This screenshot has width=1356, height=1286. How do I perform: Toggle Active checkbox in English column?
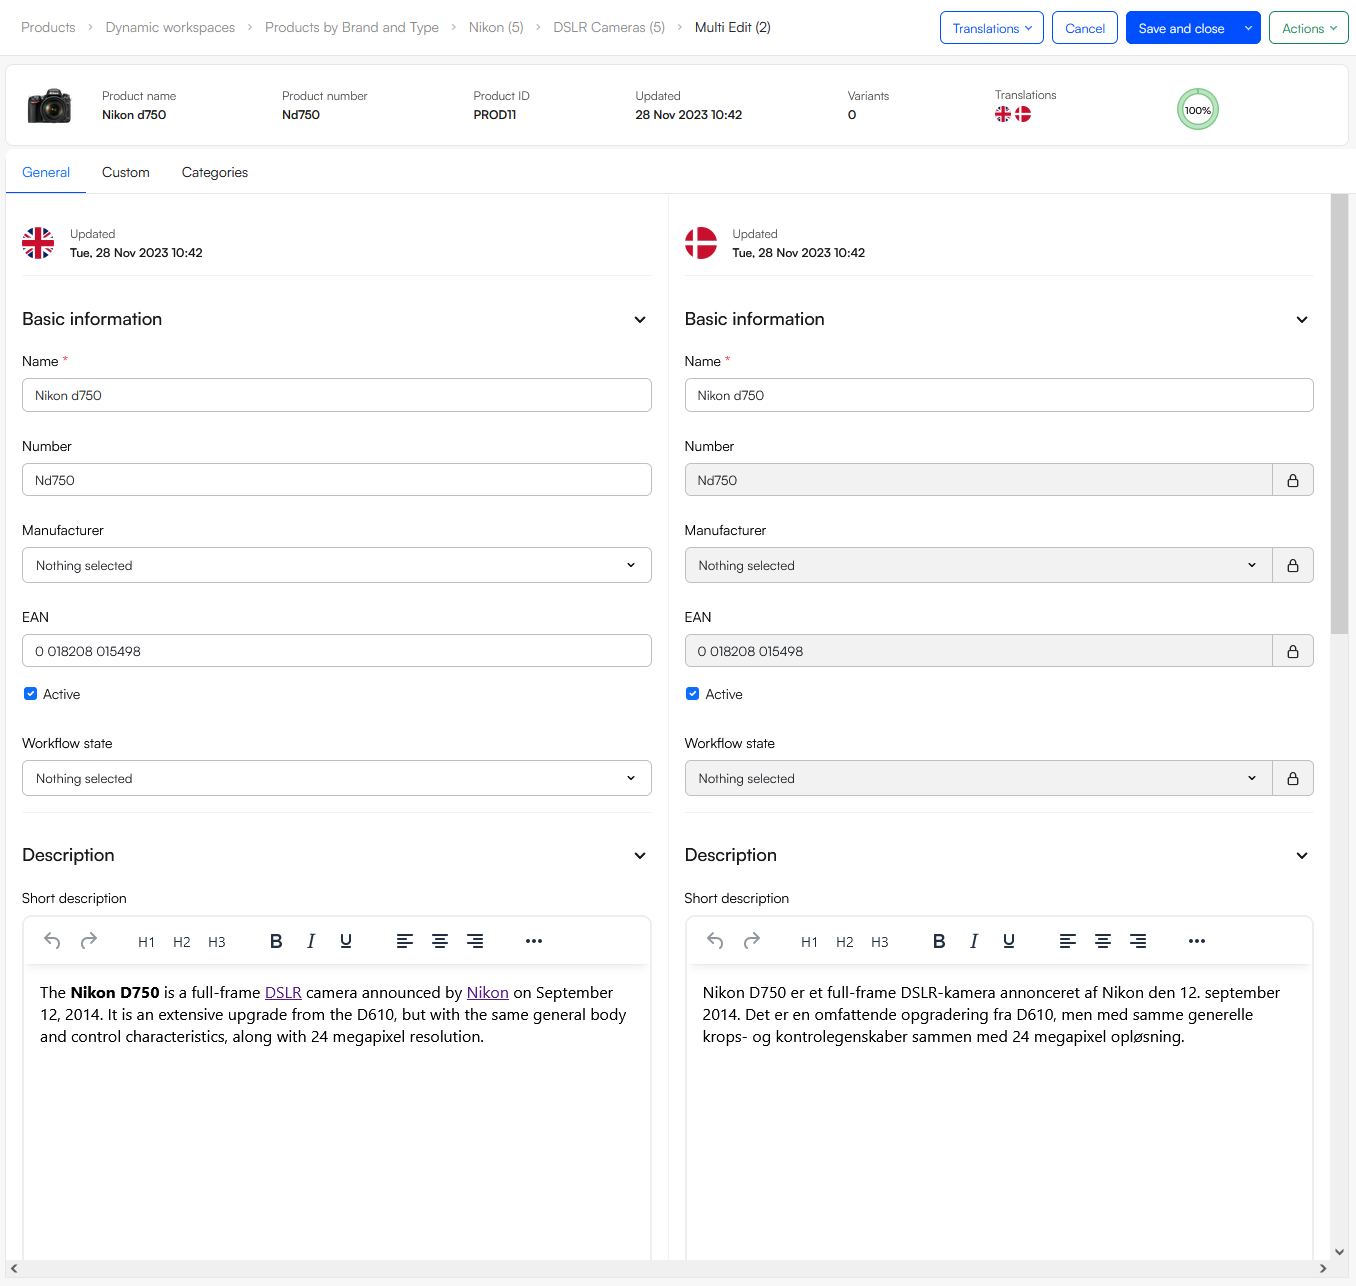[x=30, y=694]
